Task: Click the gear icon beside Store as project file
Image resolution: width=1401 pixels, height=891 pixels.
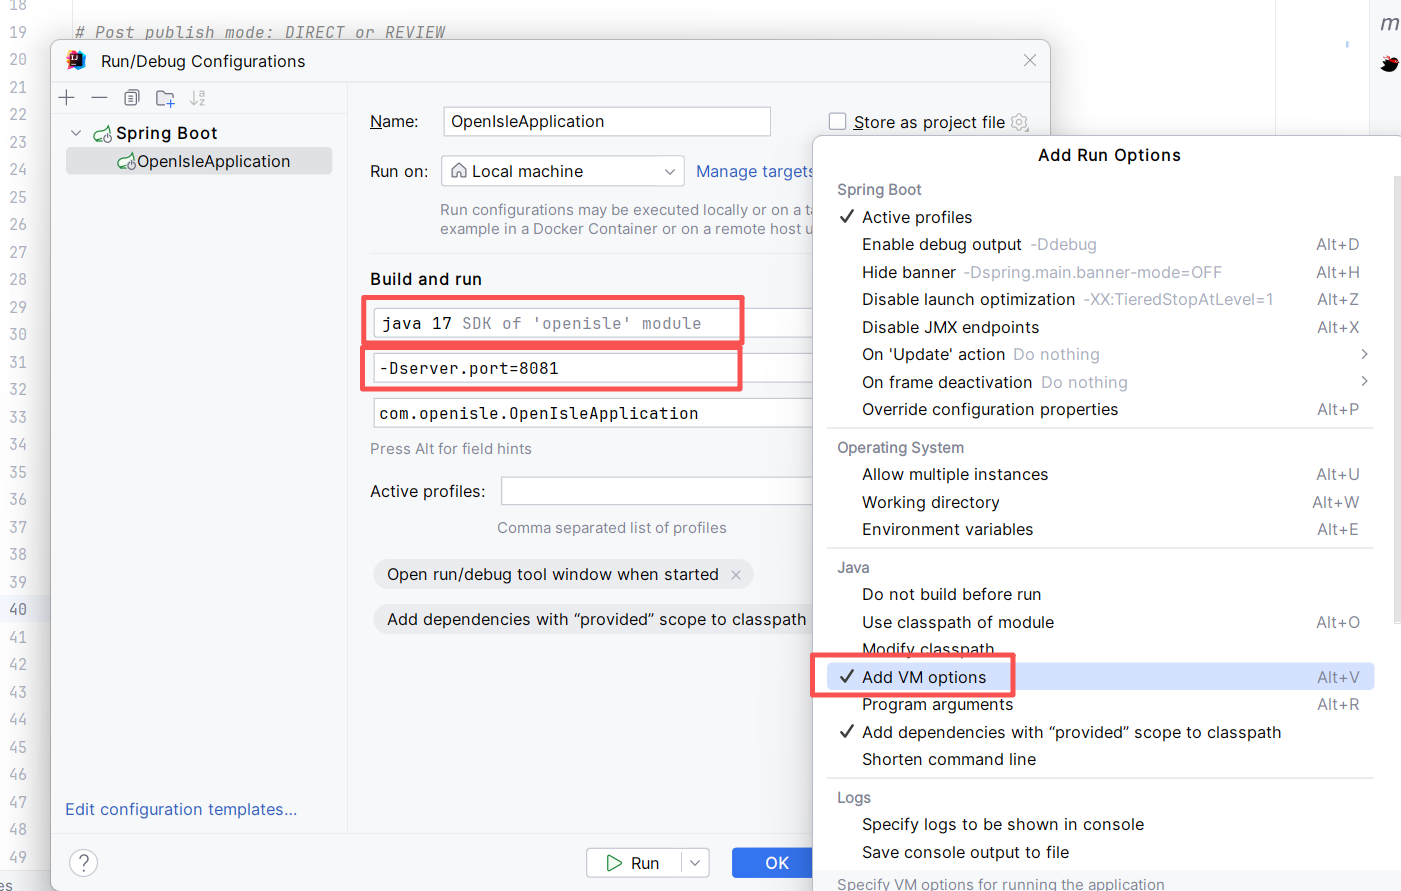Action: click(x=1020, y=122)
